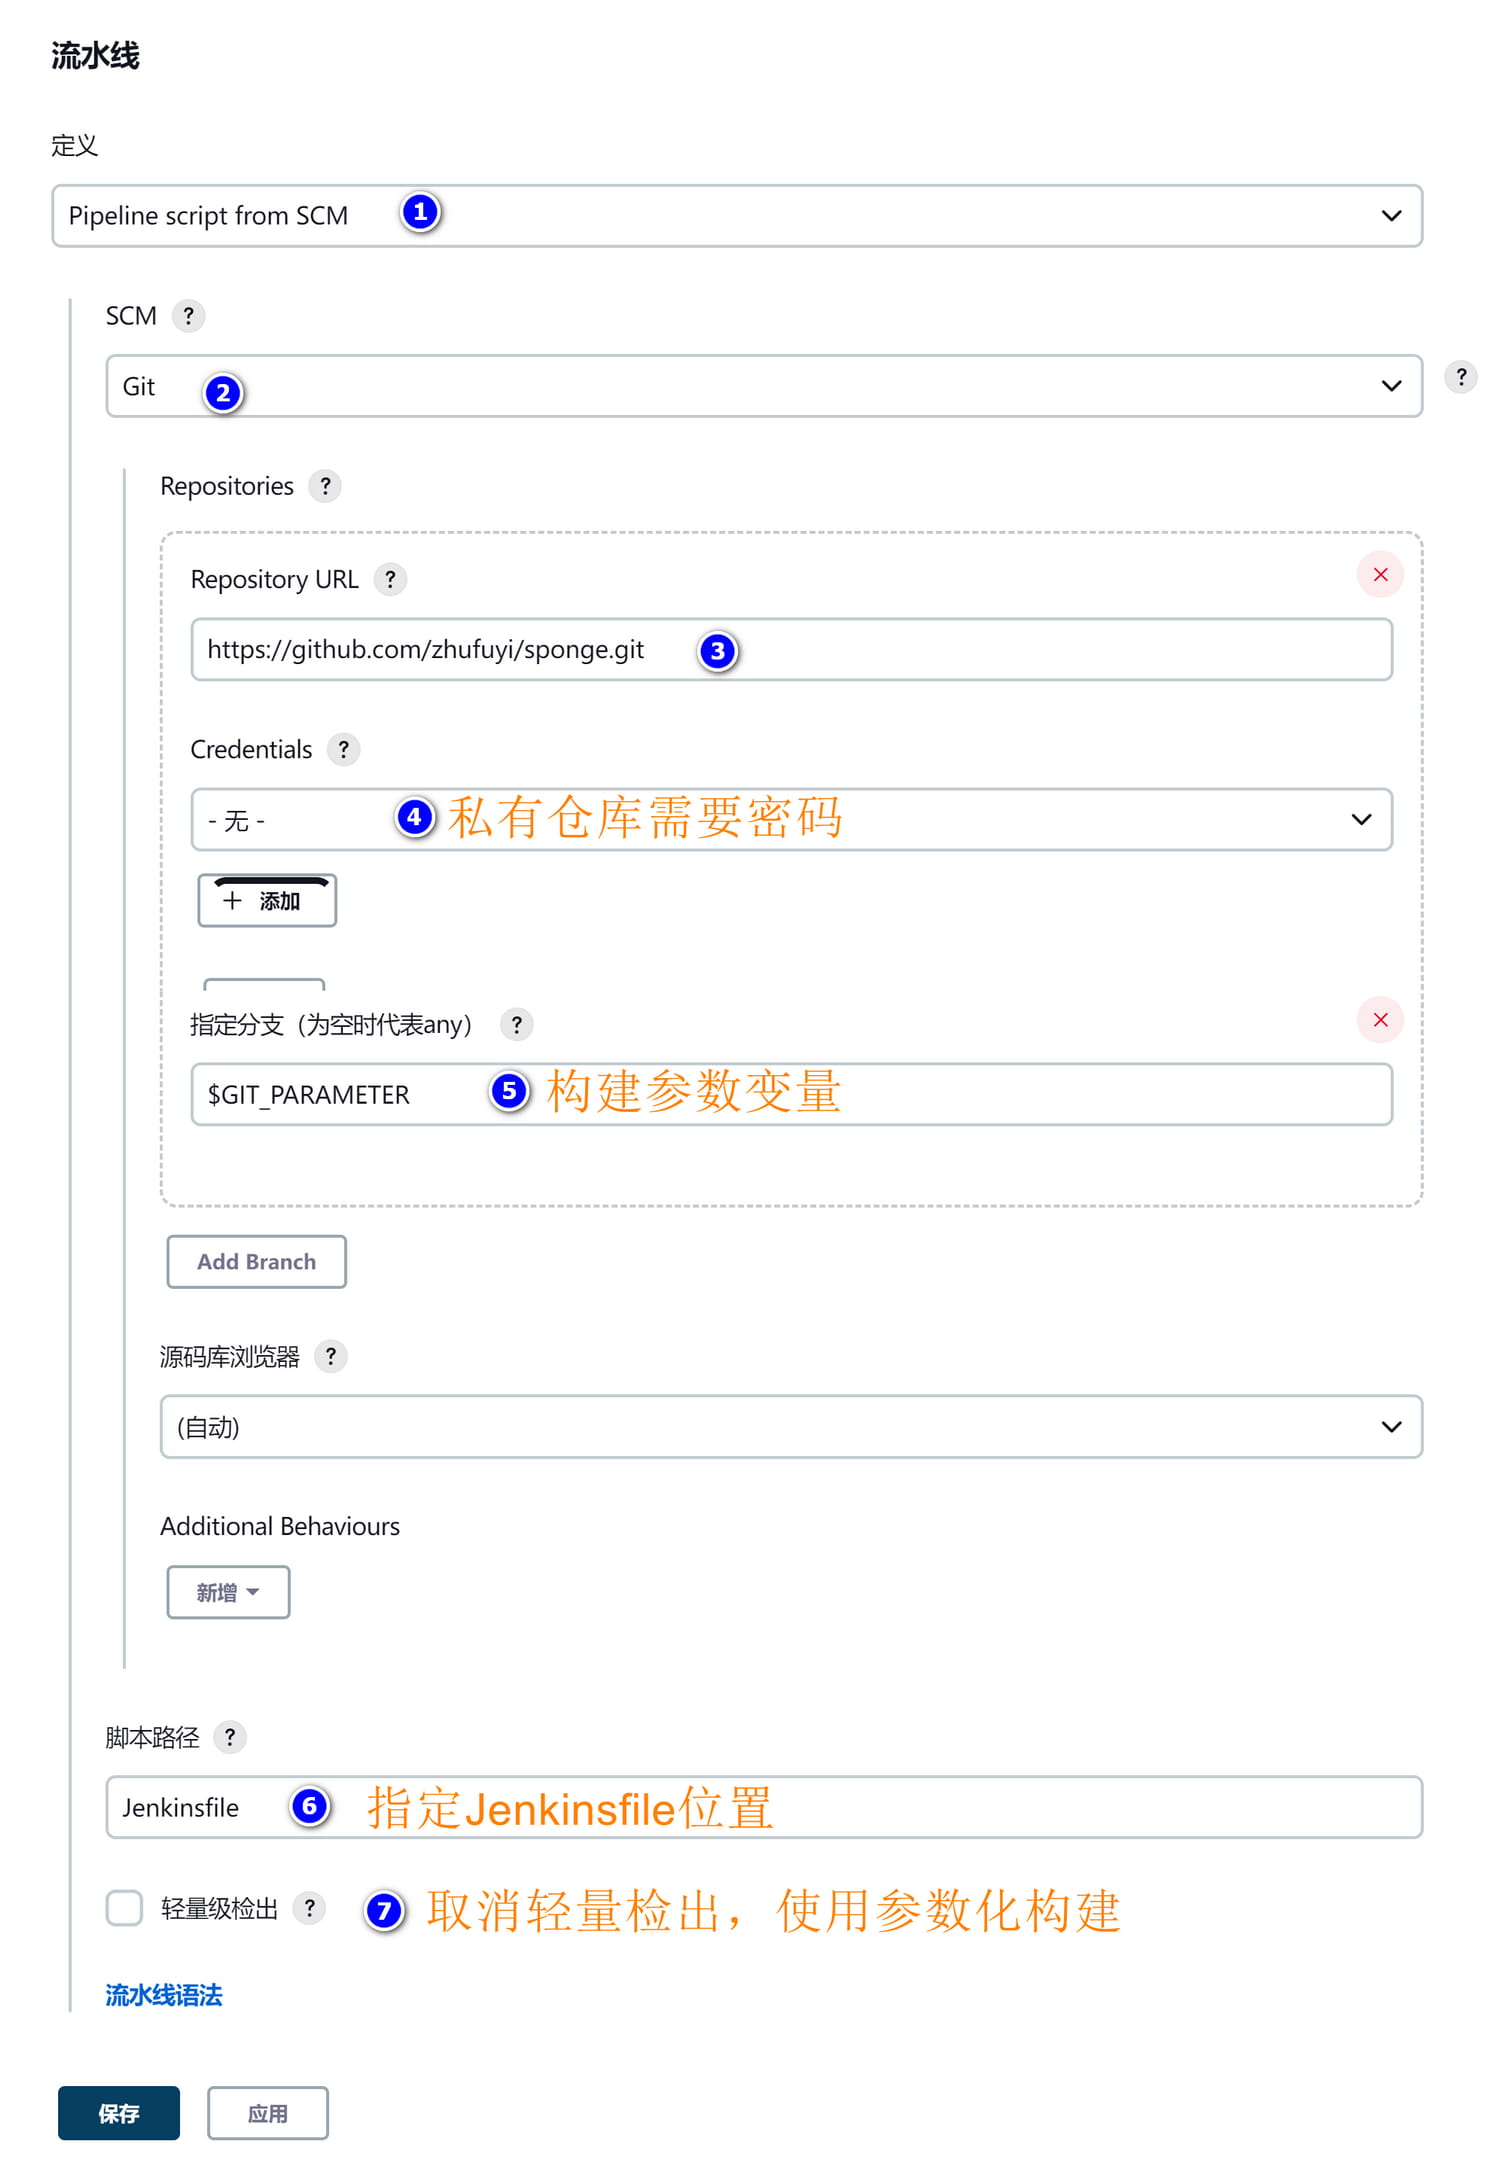The image size is (1500, 2166).
Task: Click the Add Branch button
Action: click(256, 1262)
